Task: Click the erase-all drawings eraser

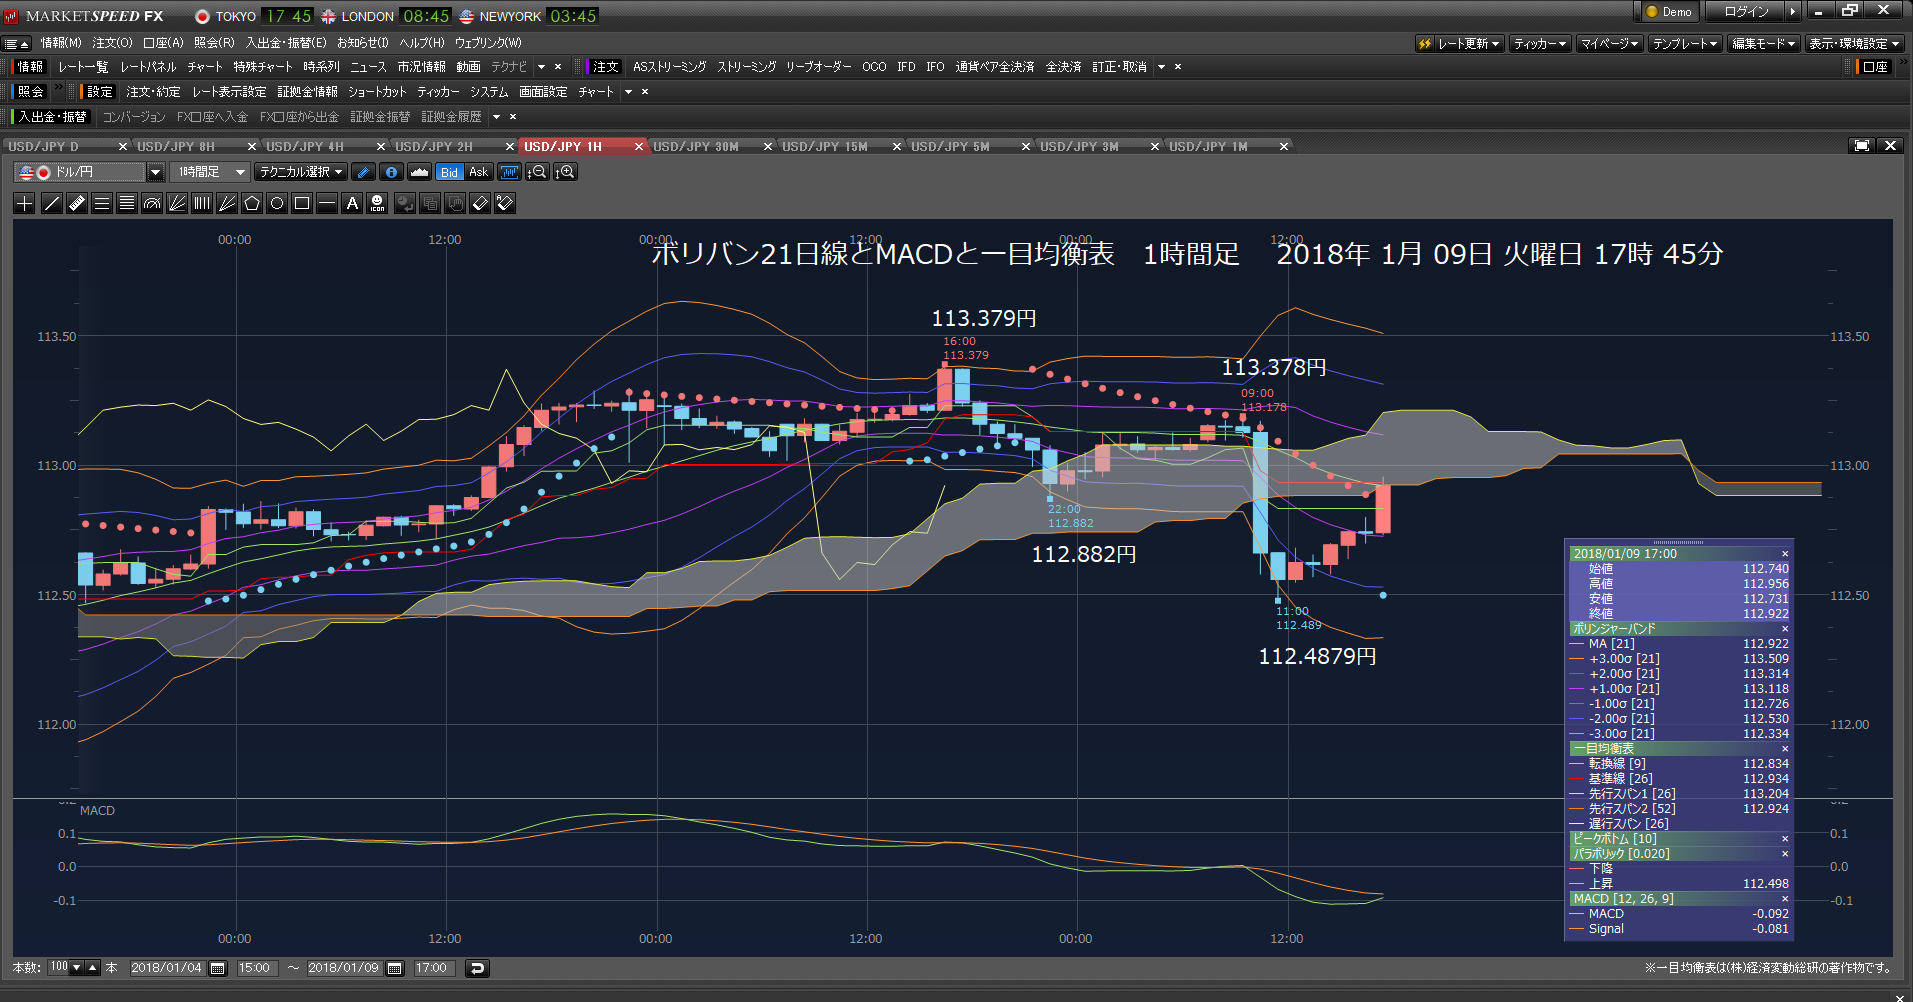Action: (505, 203)
